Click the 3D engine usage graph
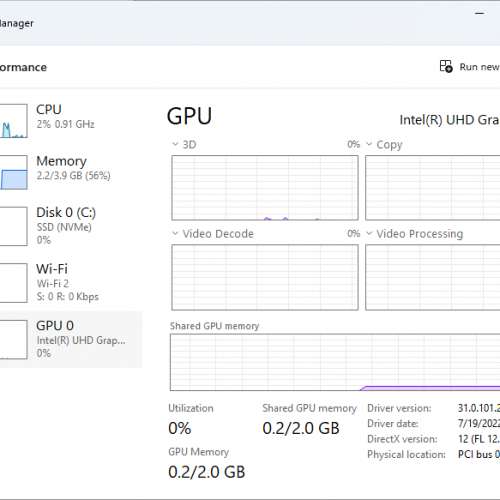Viewport: 500px width, 500px height. tap(265, 188)
